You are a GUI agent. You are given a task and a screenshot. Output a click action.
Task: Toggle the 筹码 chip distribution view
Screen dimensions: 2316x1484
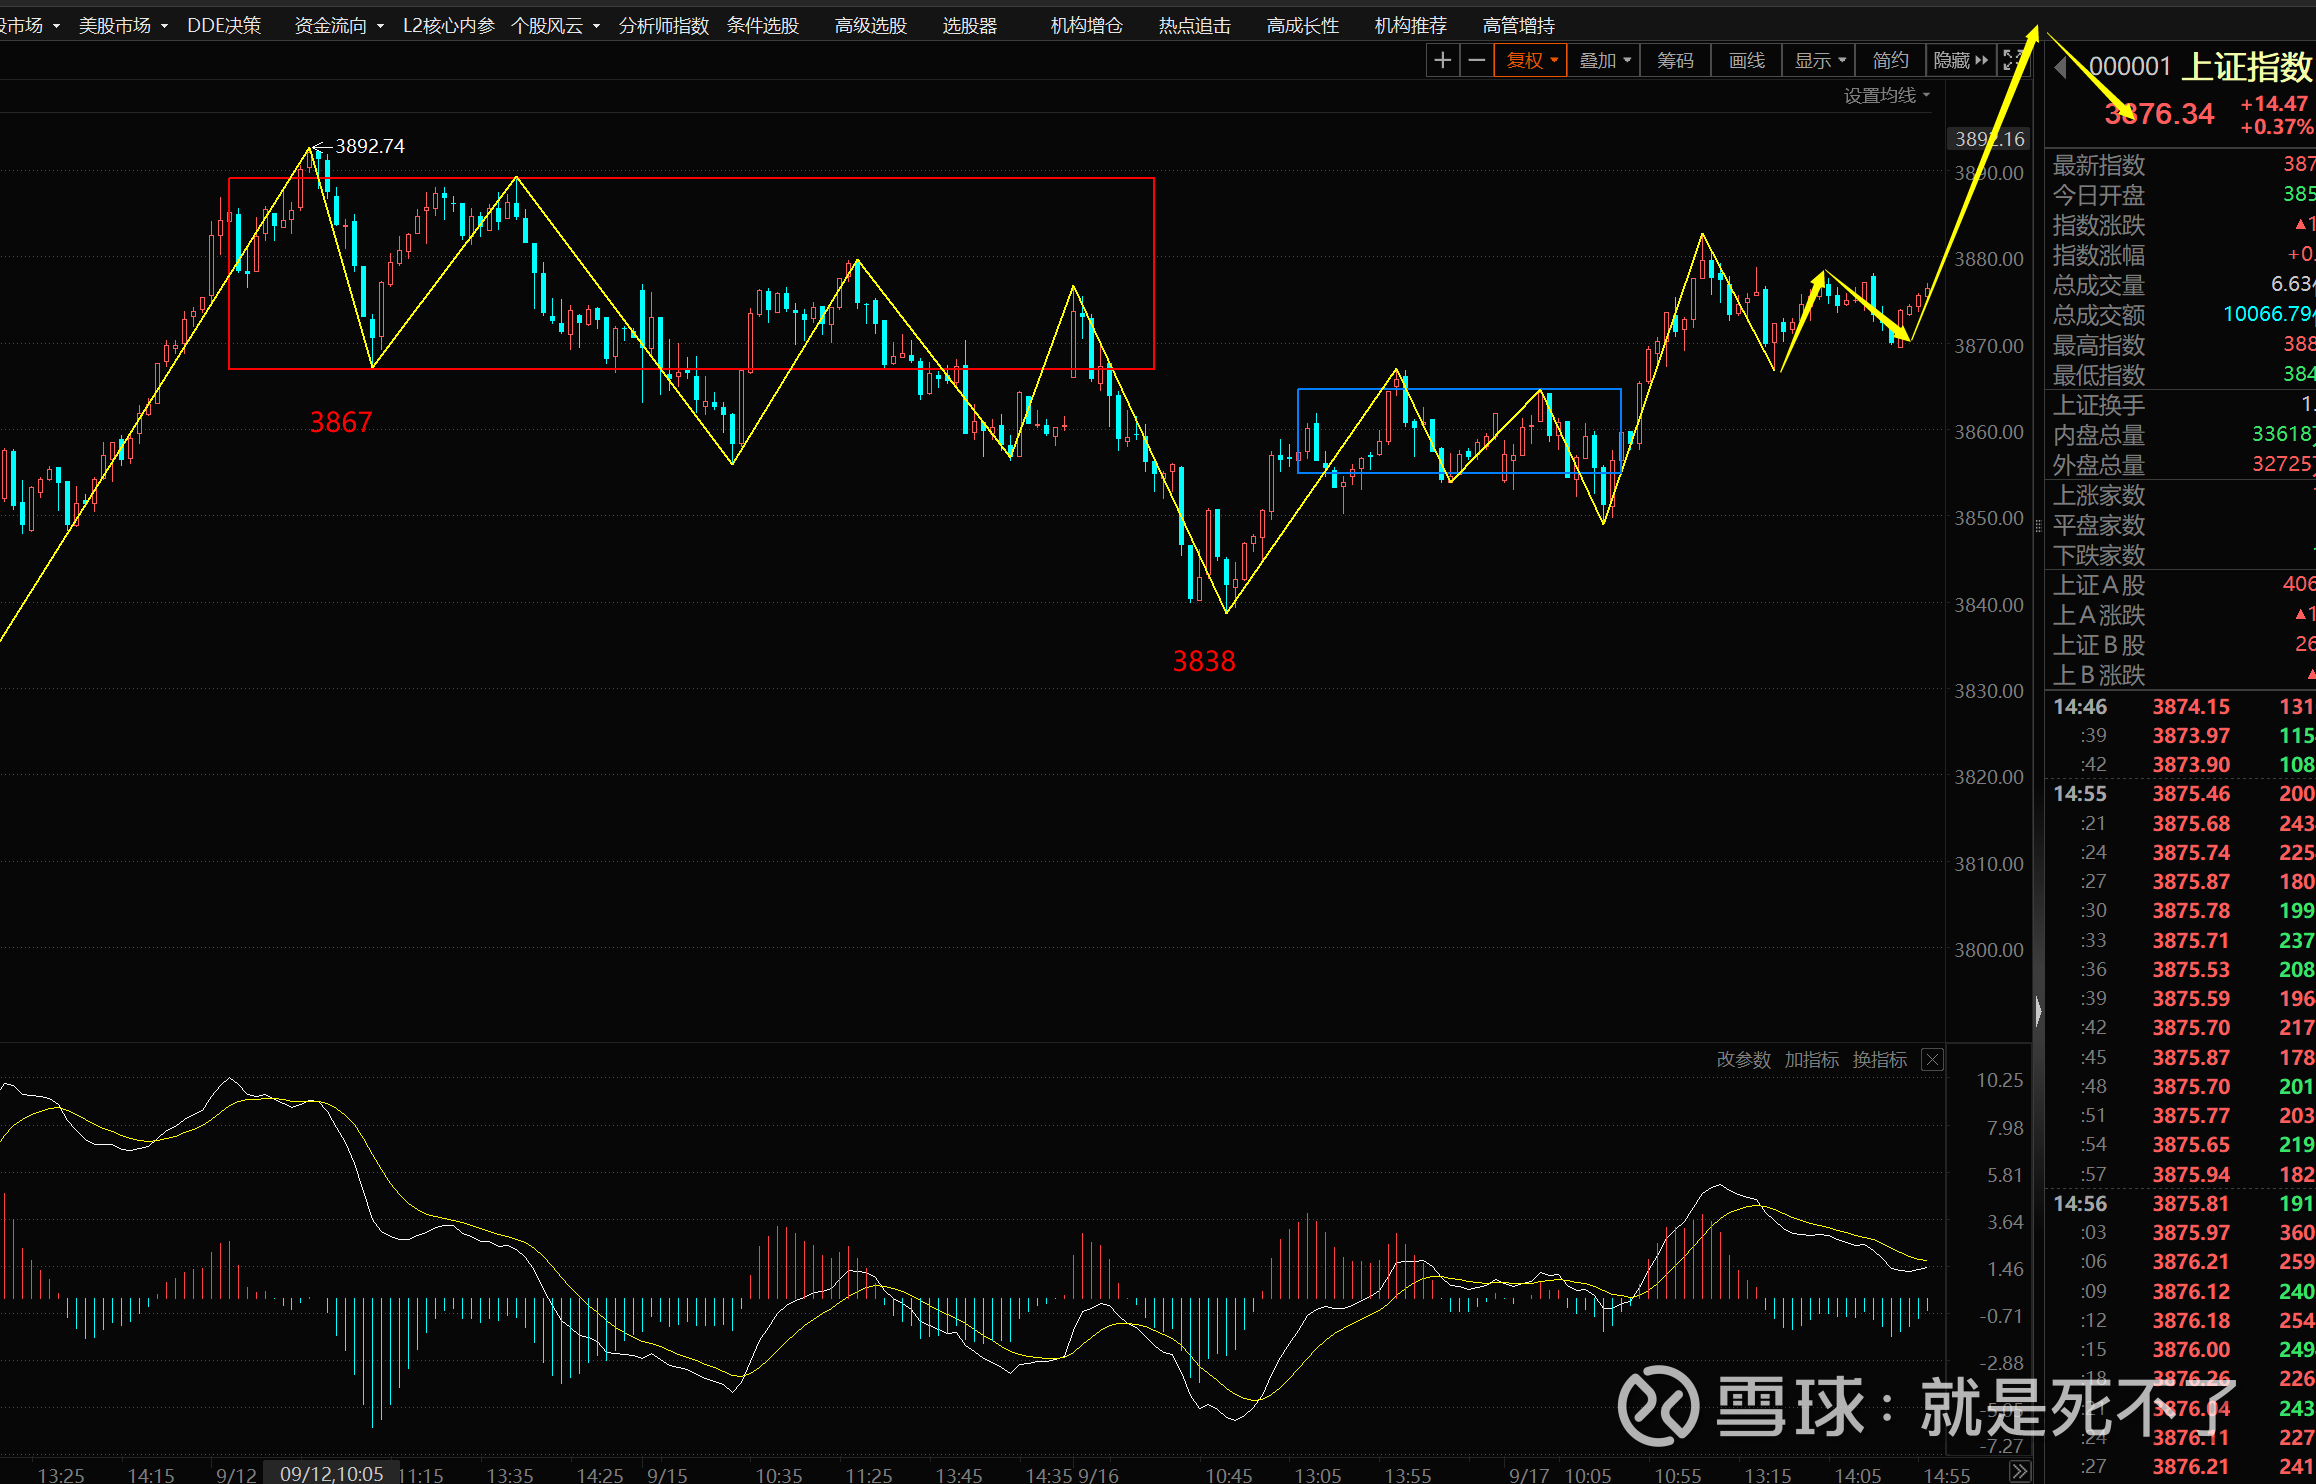1675,61
